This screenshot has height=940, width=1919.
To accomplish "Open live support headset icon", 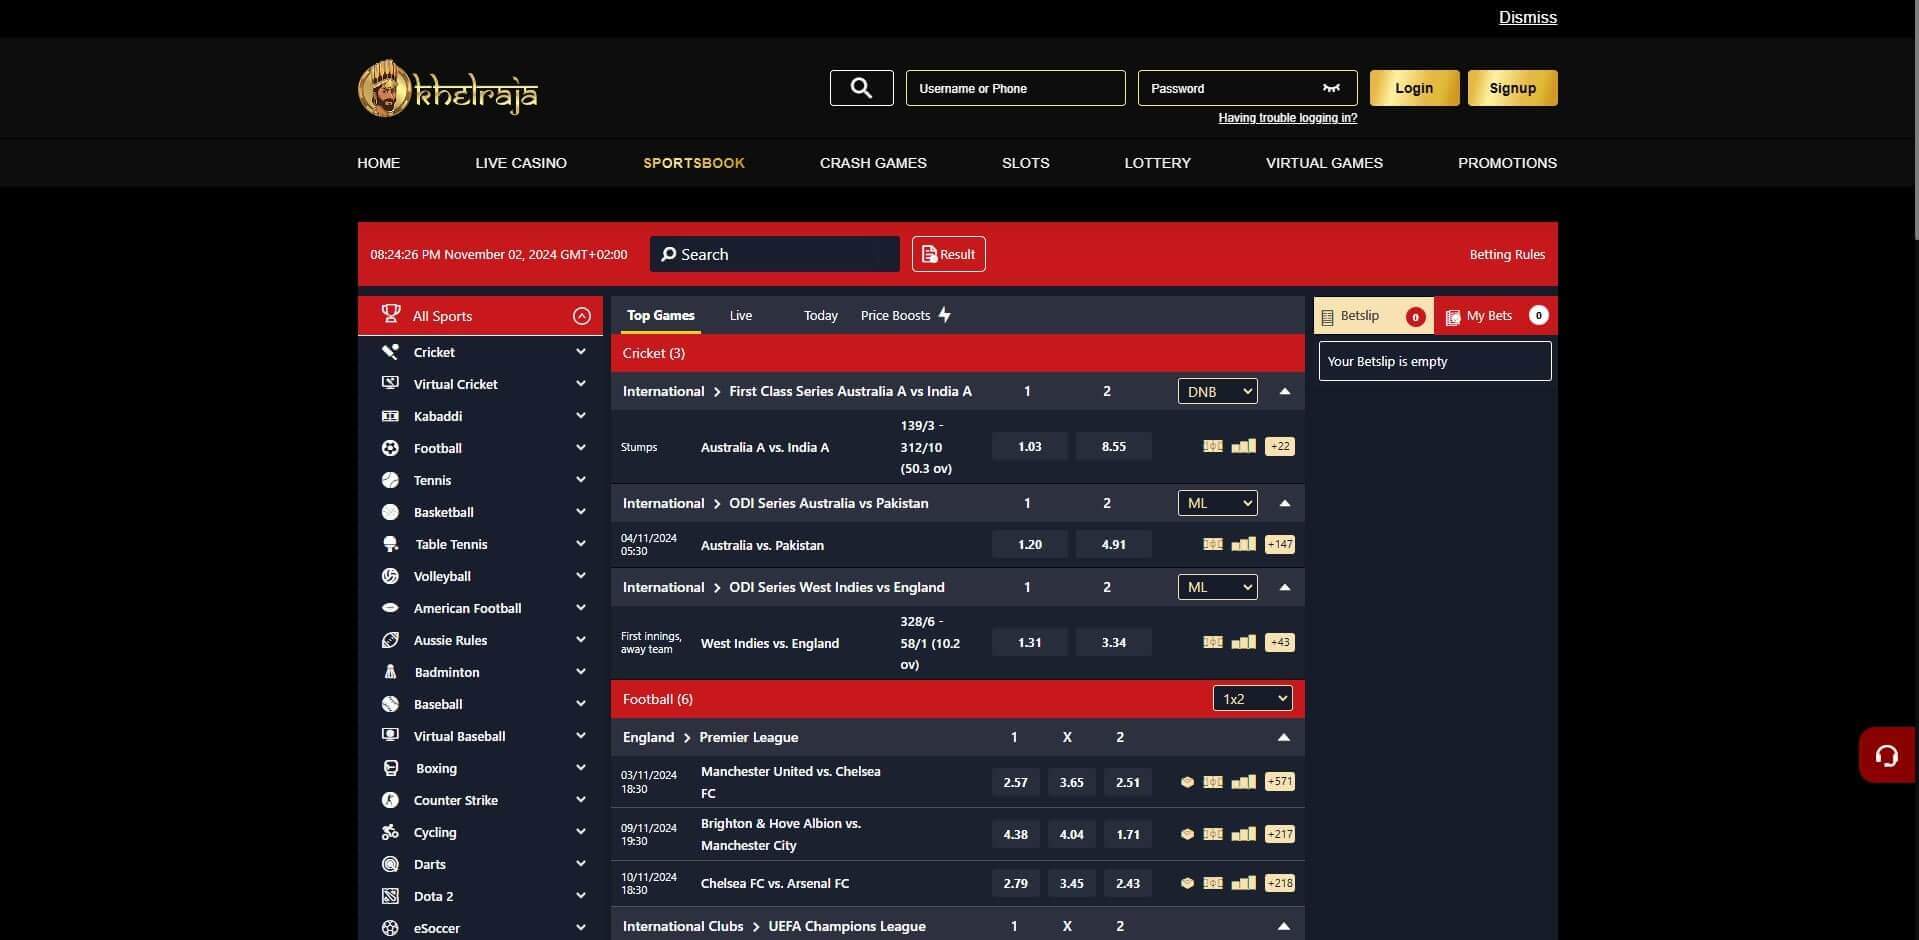I will click(1886, 756).
